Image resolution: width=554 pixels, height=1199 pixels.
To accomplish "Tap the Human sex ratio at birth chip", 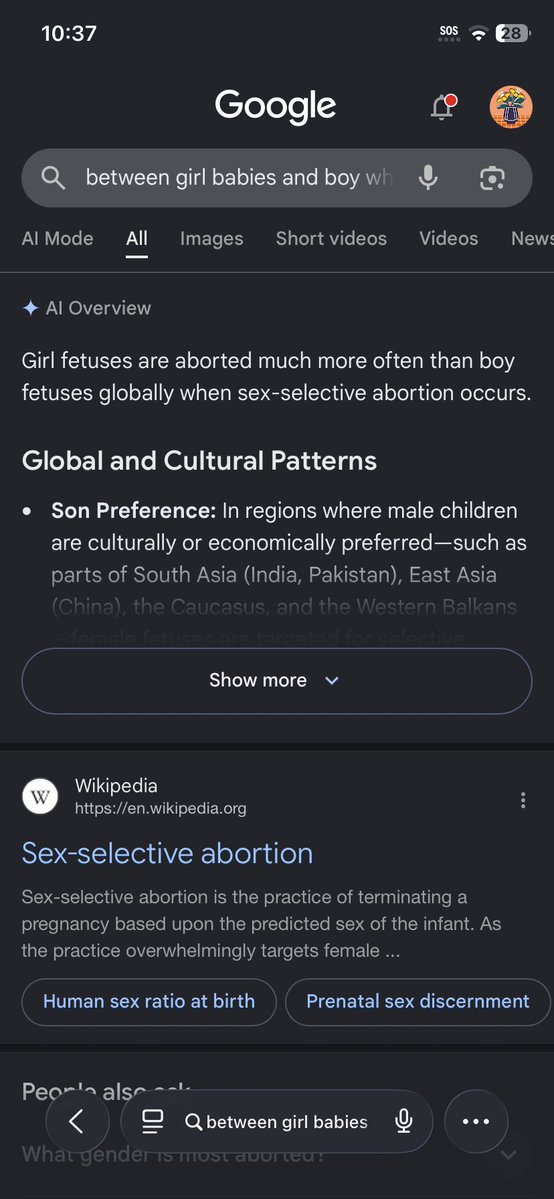I will click(148, 1002).
